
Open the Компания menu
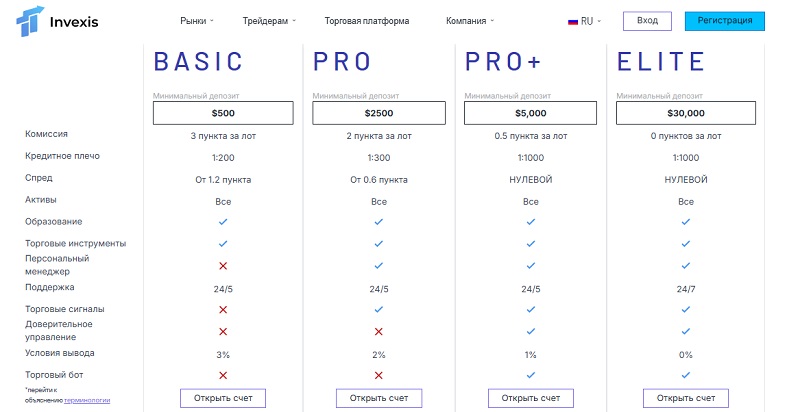click(470, 21)
